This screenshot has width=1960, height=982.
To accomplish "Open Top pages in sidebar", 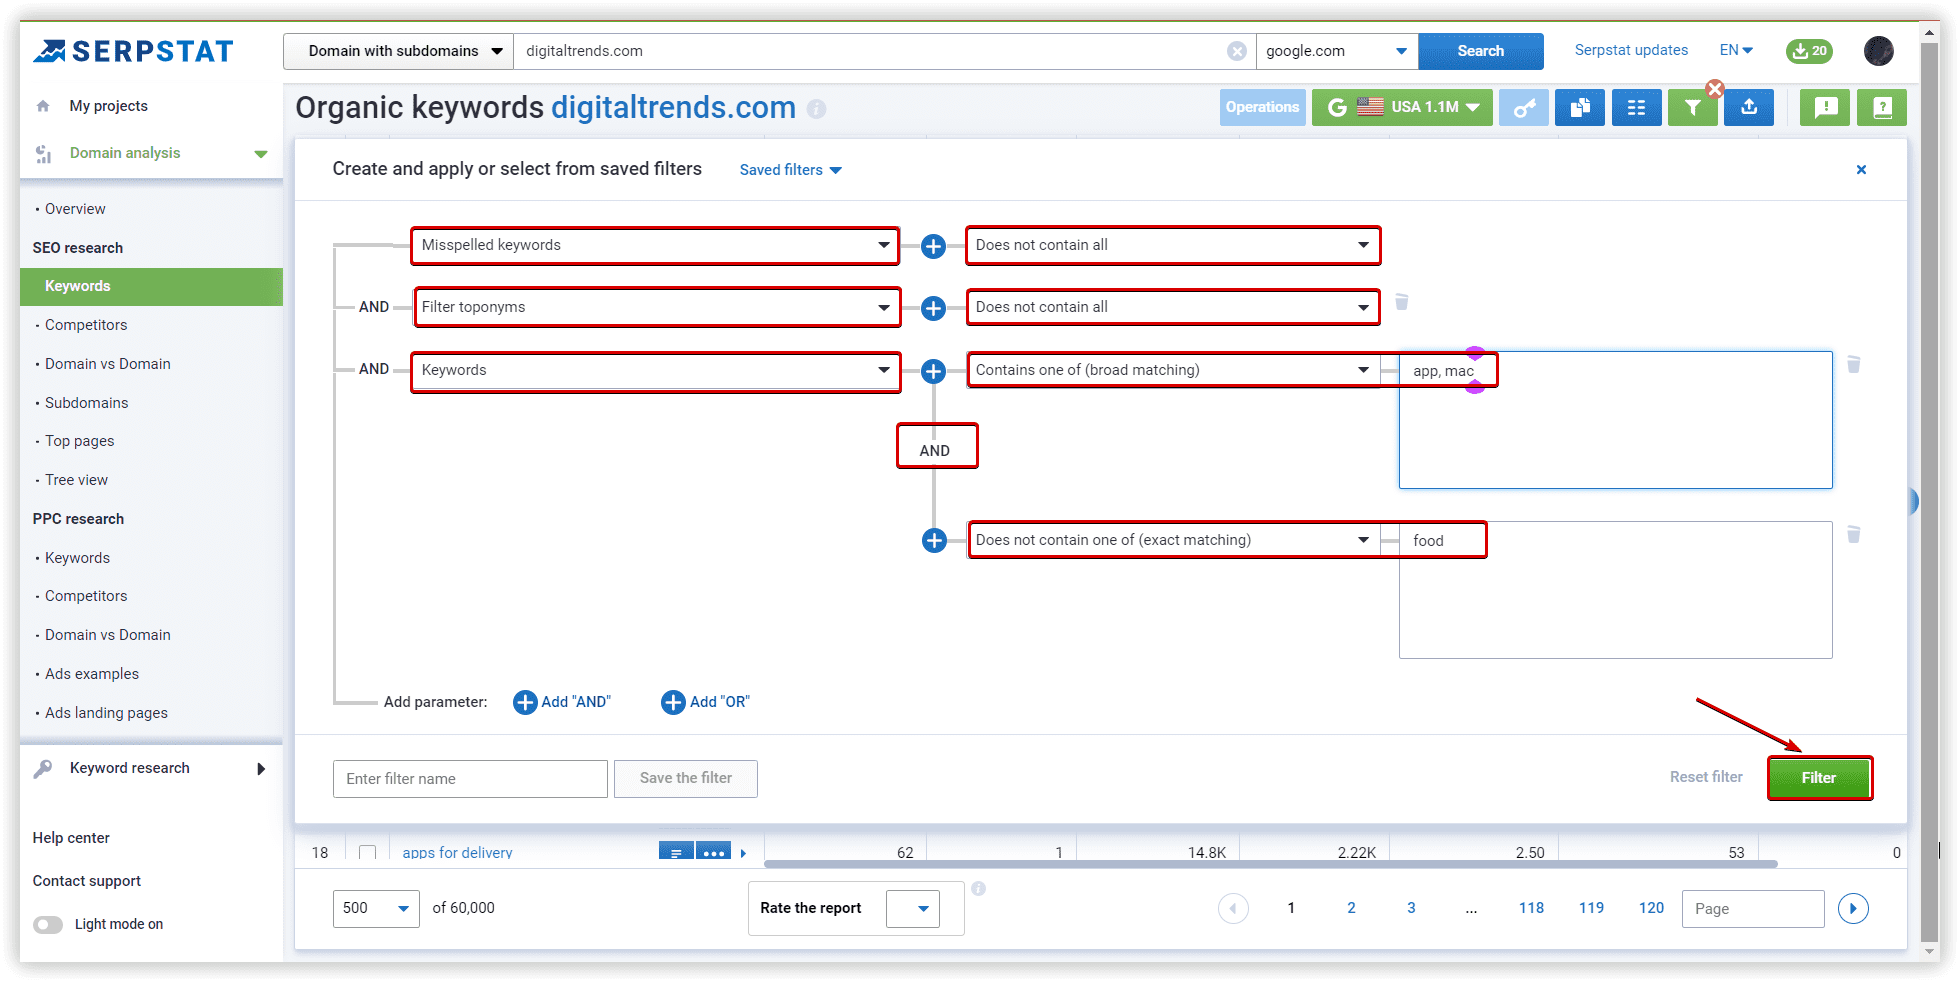I will point(79,441).
